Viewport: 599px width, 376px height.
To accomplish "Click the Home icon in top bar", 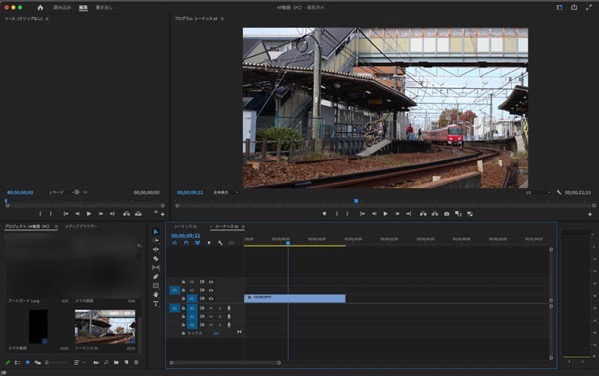I will pyautogui.click(x=40, y=7).
